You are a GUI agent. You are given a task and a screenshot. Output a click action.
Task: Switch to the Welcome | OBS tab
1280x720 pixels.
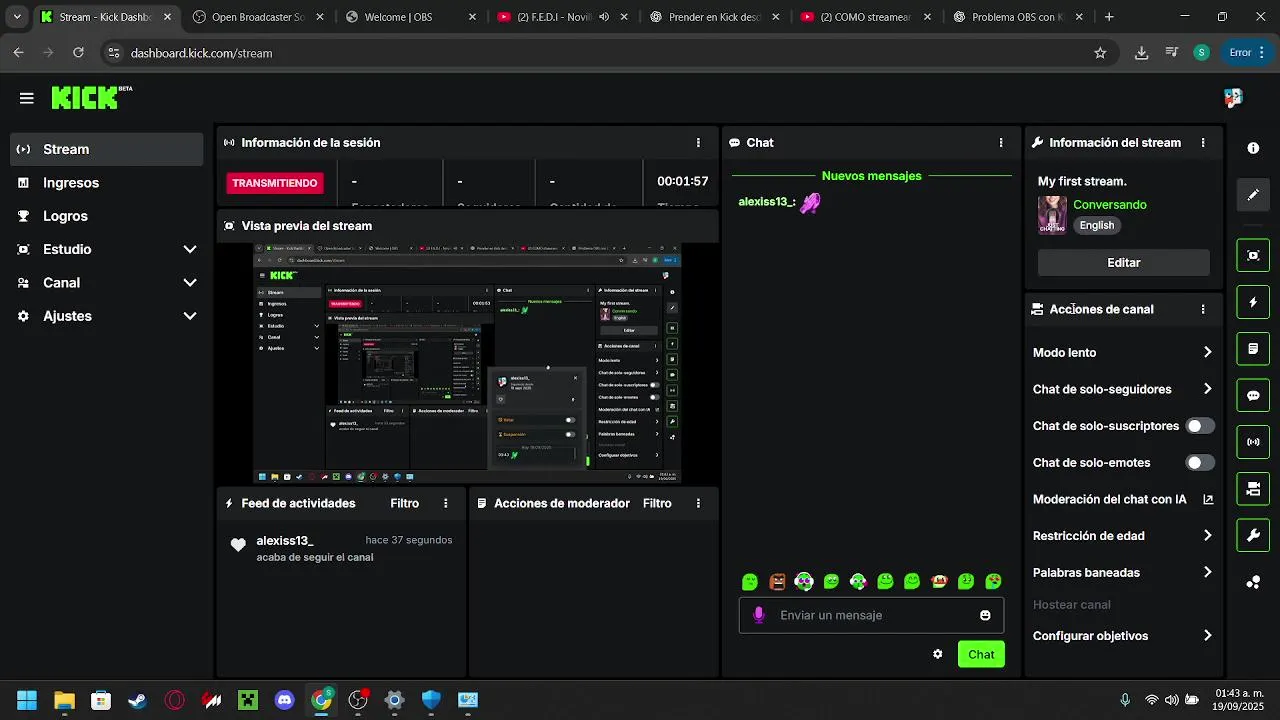pyautogui.click(x=408, y=17)
